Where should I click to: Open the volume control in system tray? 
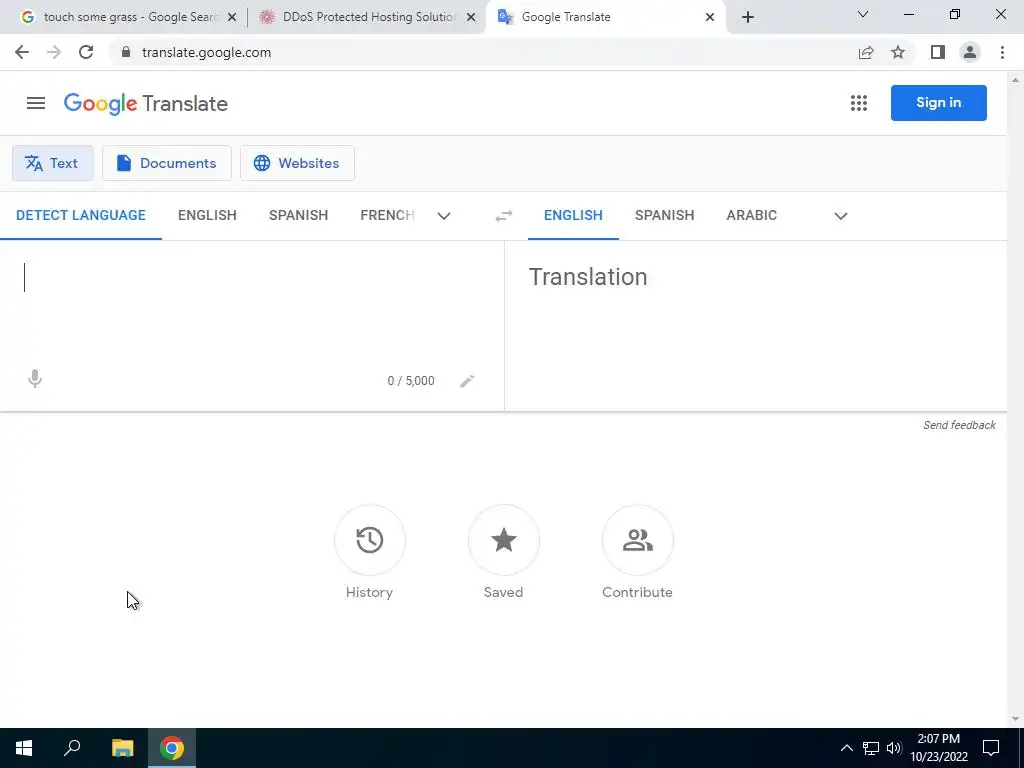894,748
